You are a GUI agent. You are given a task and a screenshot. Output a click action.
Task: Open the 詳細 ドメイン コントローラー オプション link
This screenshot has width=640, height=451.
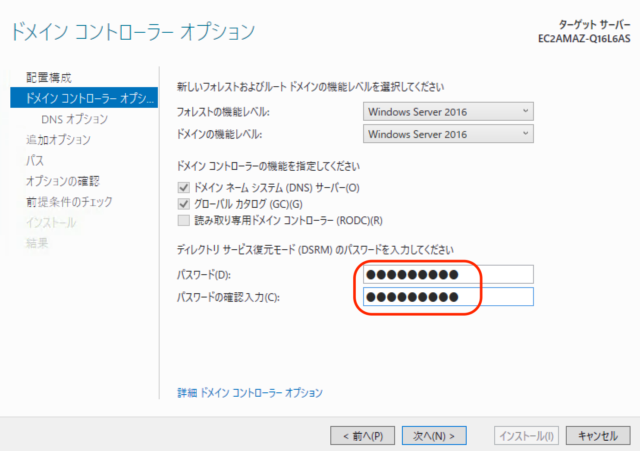250,393
